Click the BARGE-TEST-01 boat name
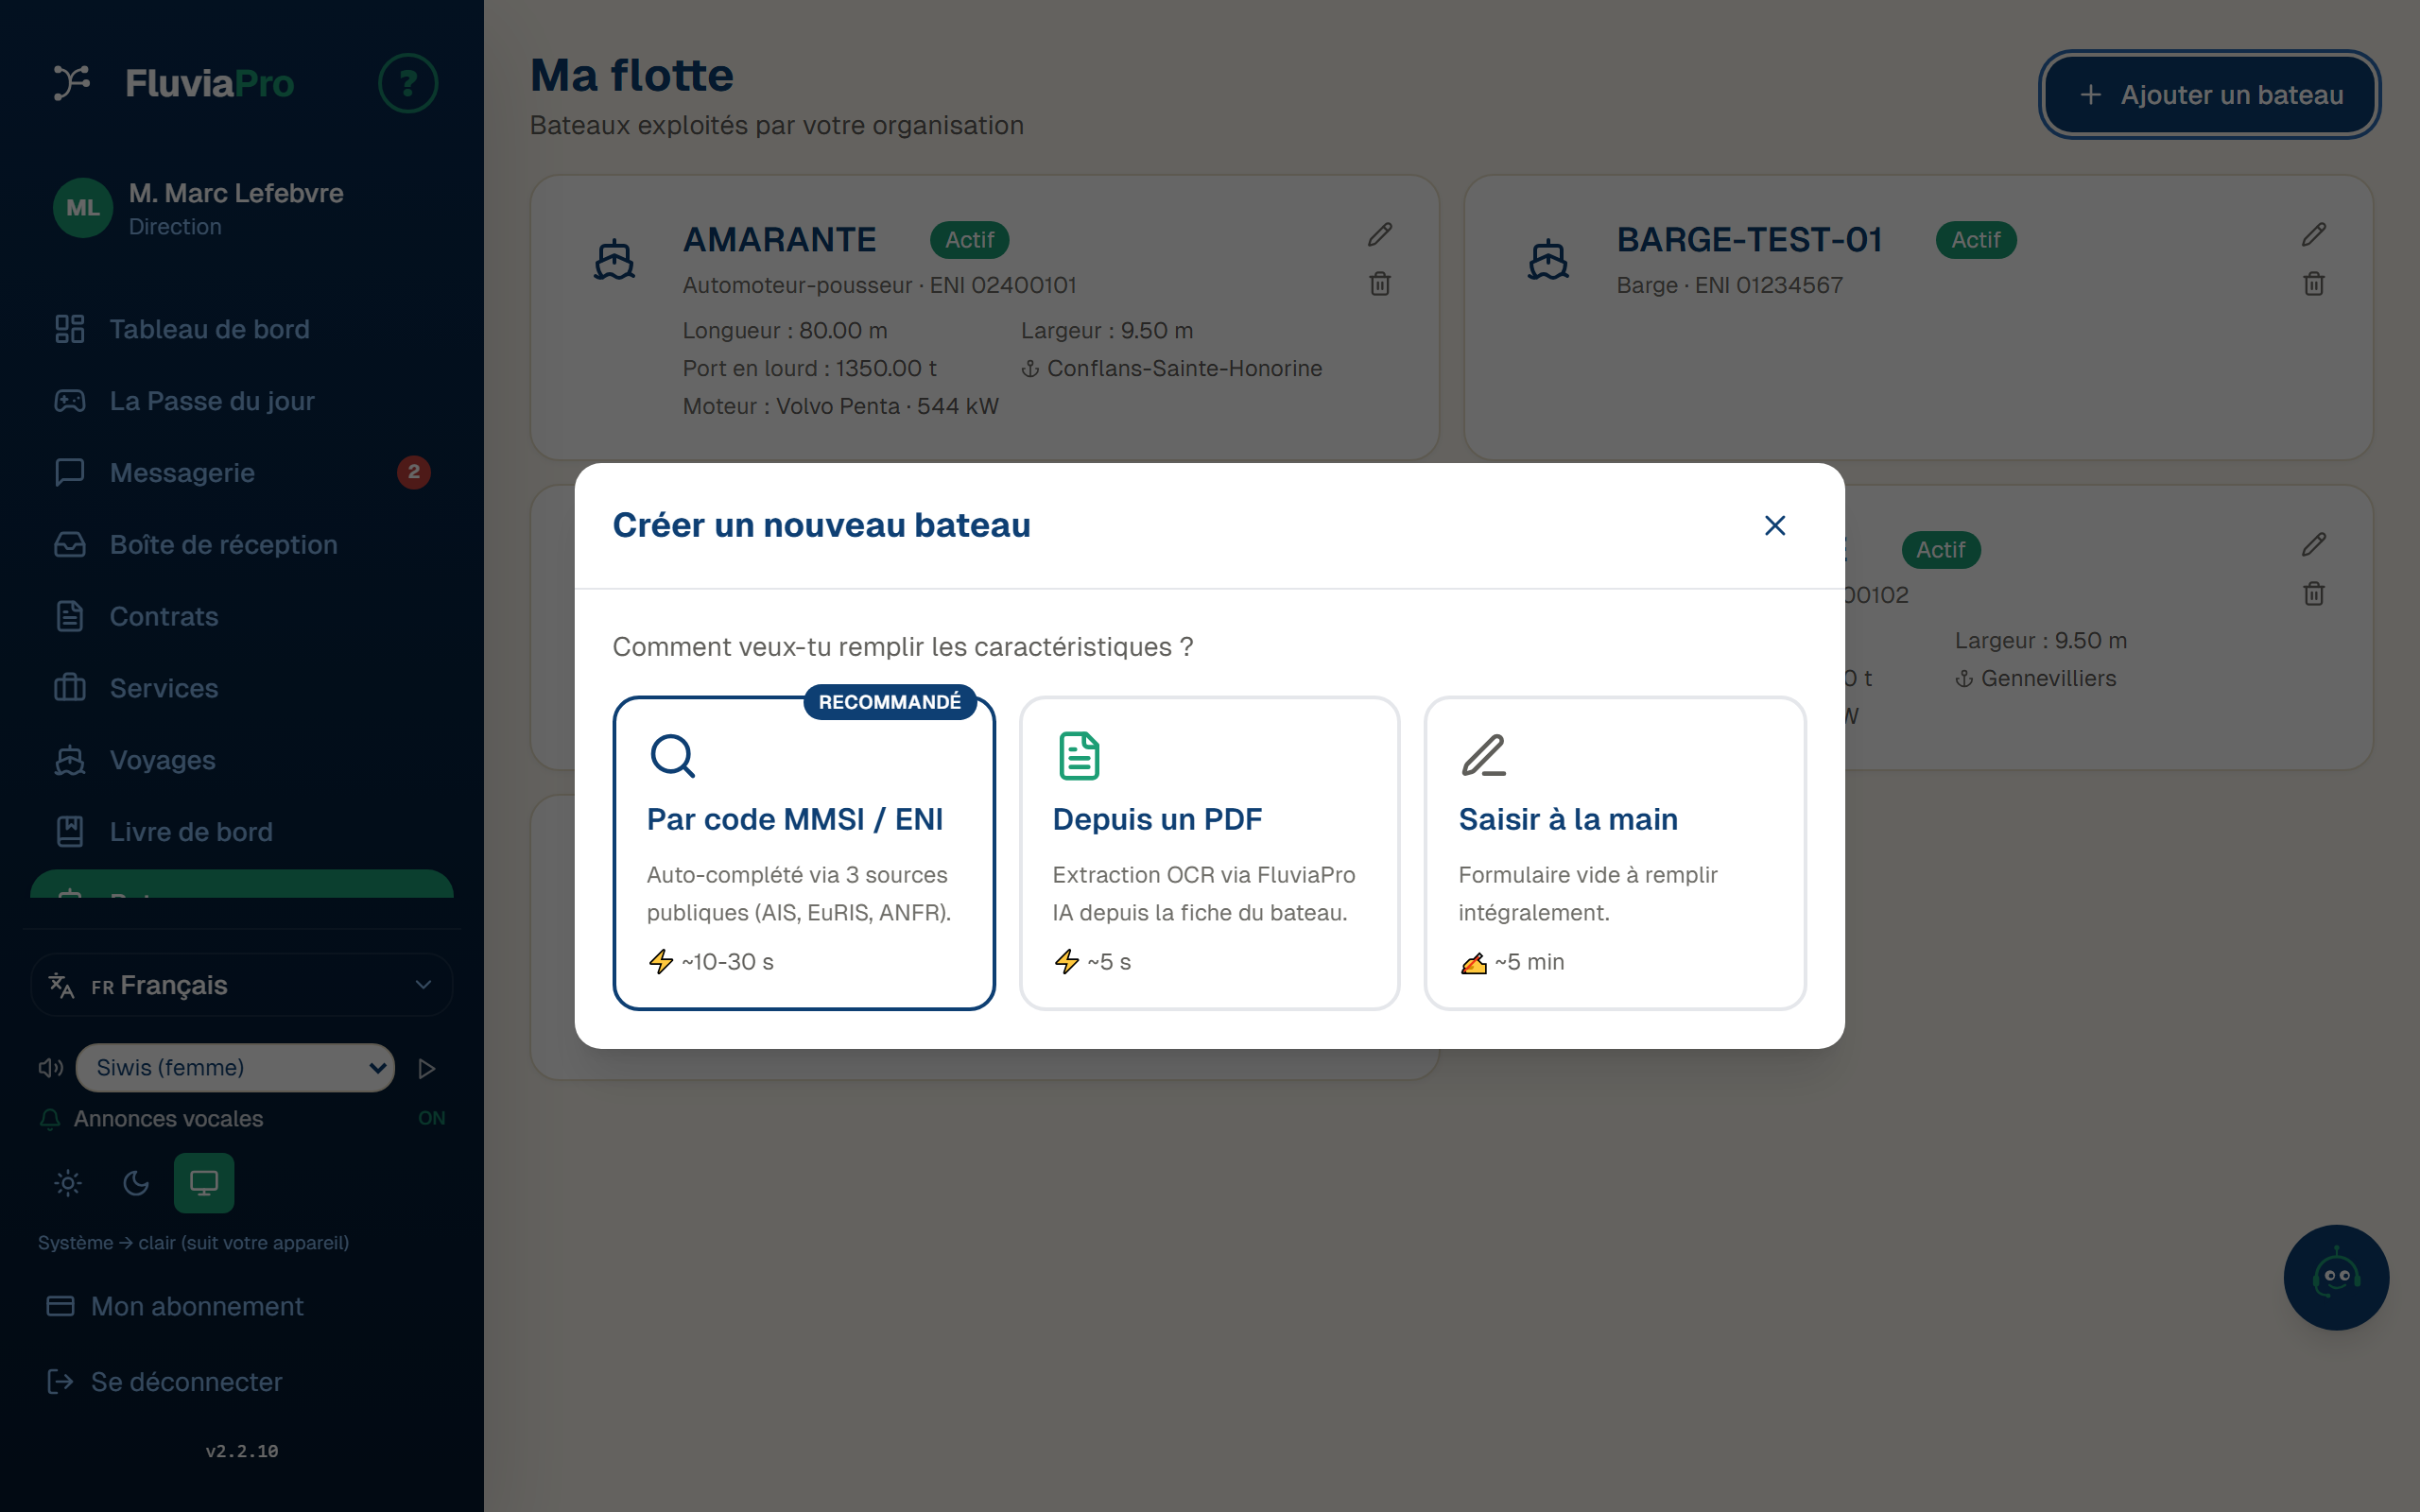The width and height of the screenshot is (2420, 1512). click(1749, 240)
